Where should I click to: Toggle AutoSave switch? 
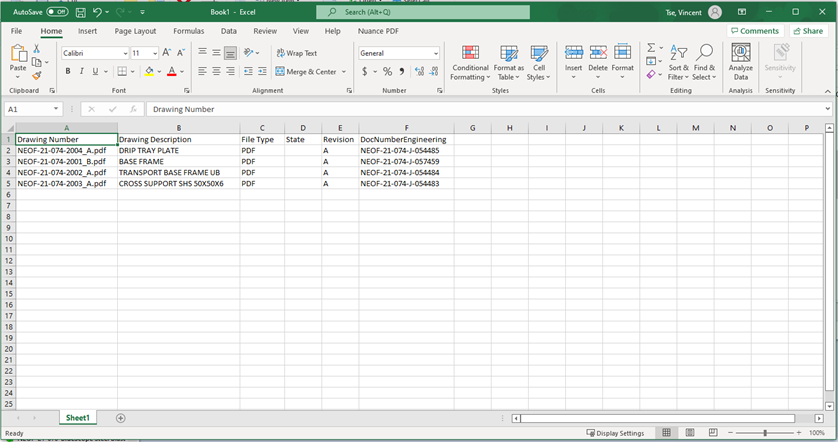coord(57,12)
